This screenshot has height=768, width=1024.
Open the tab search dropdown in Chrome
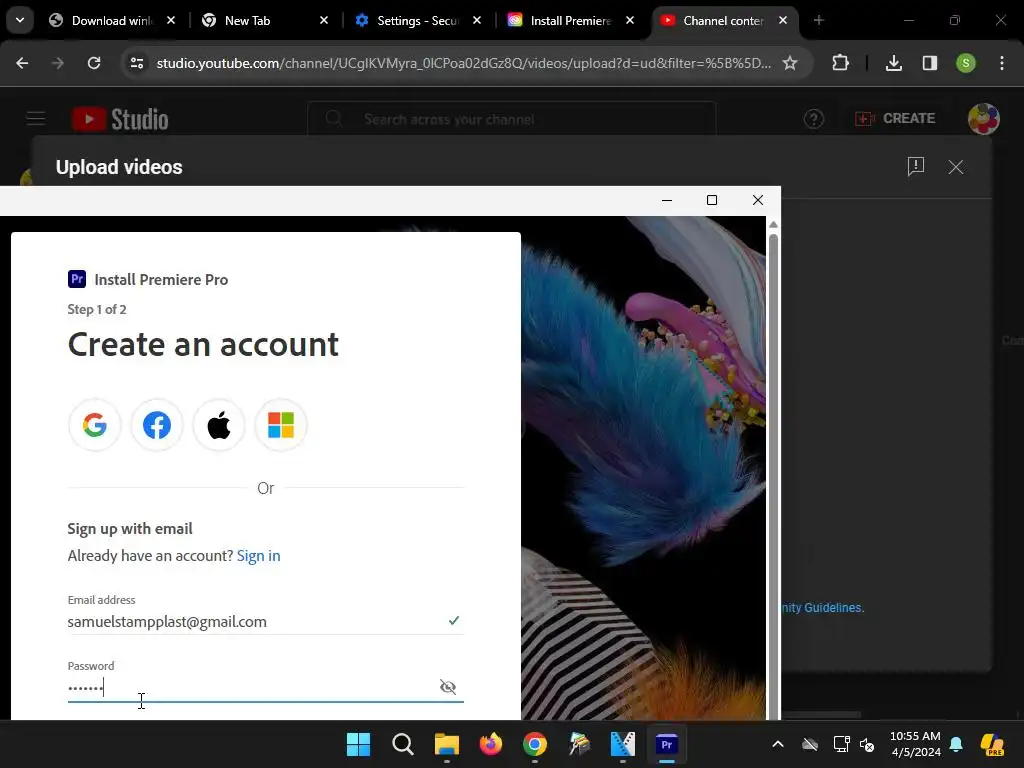(20, 20)
